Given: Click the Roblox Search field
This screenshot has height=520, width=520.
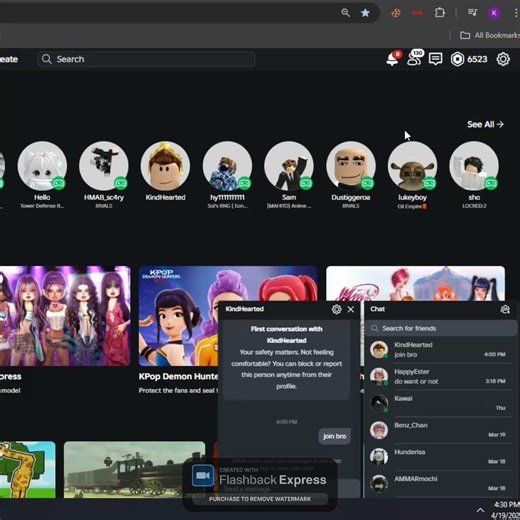Looking at the screenshot, I should tap(146, 59).
